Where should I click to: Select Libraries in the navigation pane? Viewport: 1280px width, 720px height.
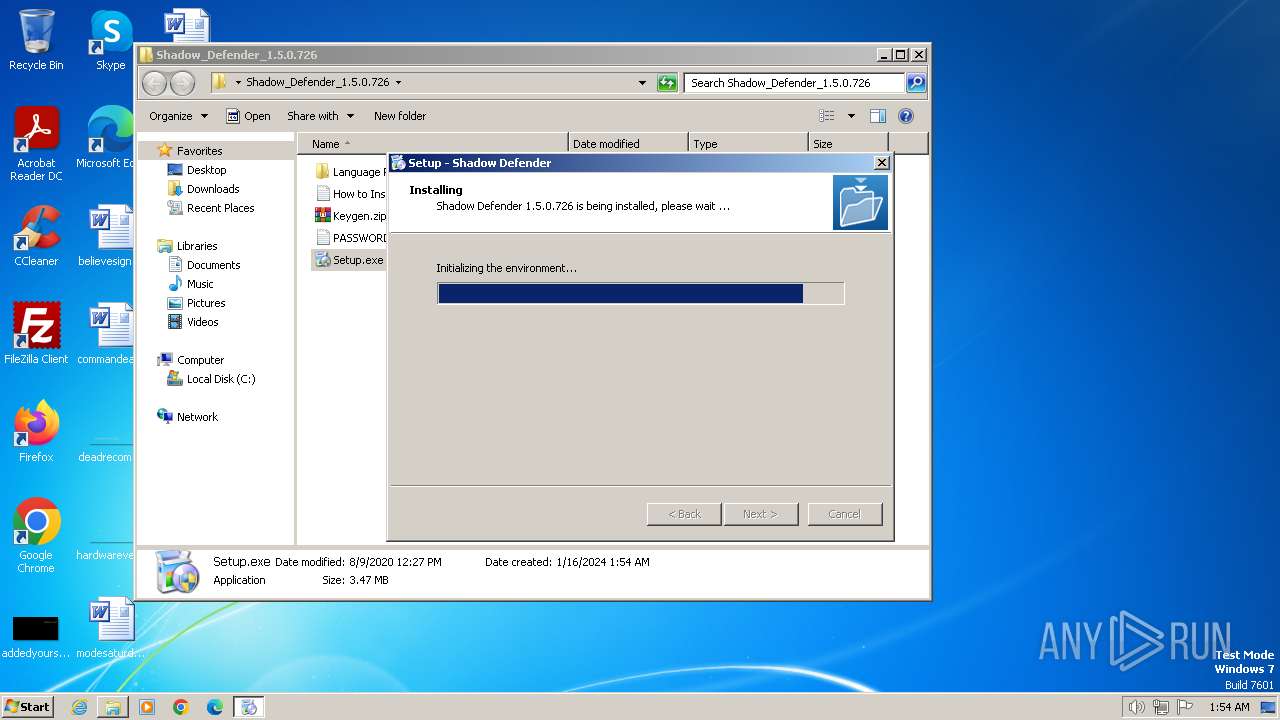[197, 246]
